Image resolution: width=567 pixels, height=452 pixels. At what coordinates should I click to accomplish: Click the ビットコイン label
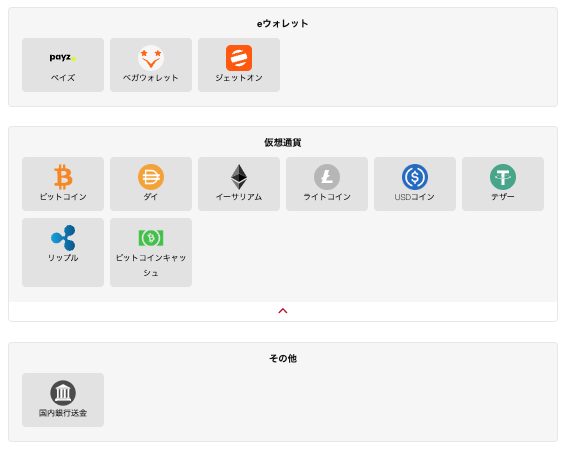tap(63, 197)
